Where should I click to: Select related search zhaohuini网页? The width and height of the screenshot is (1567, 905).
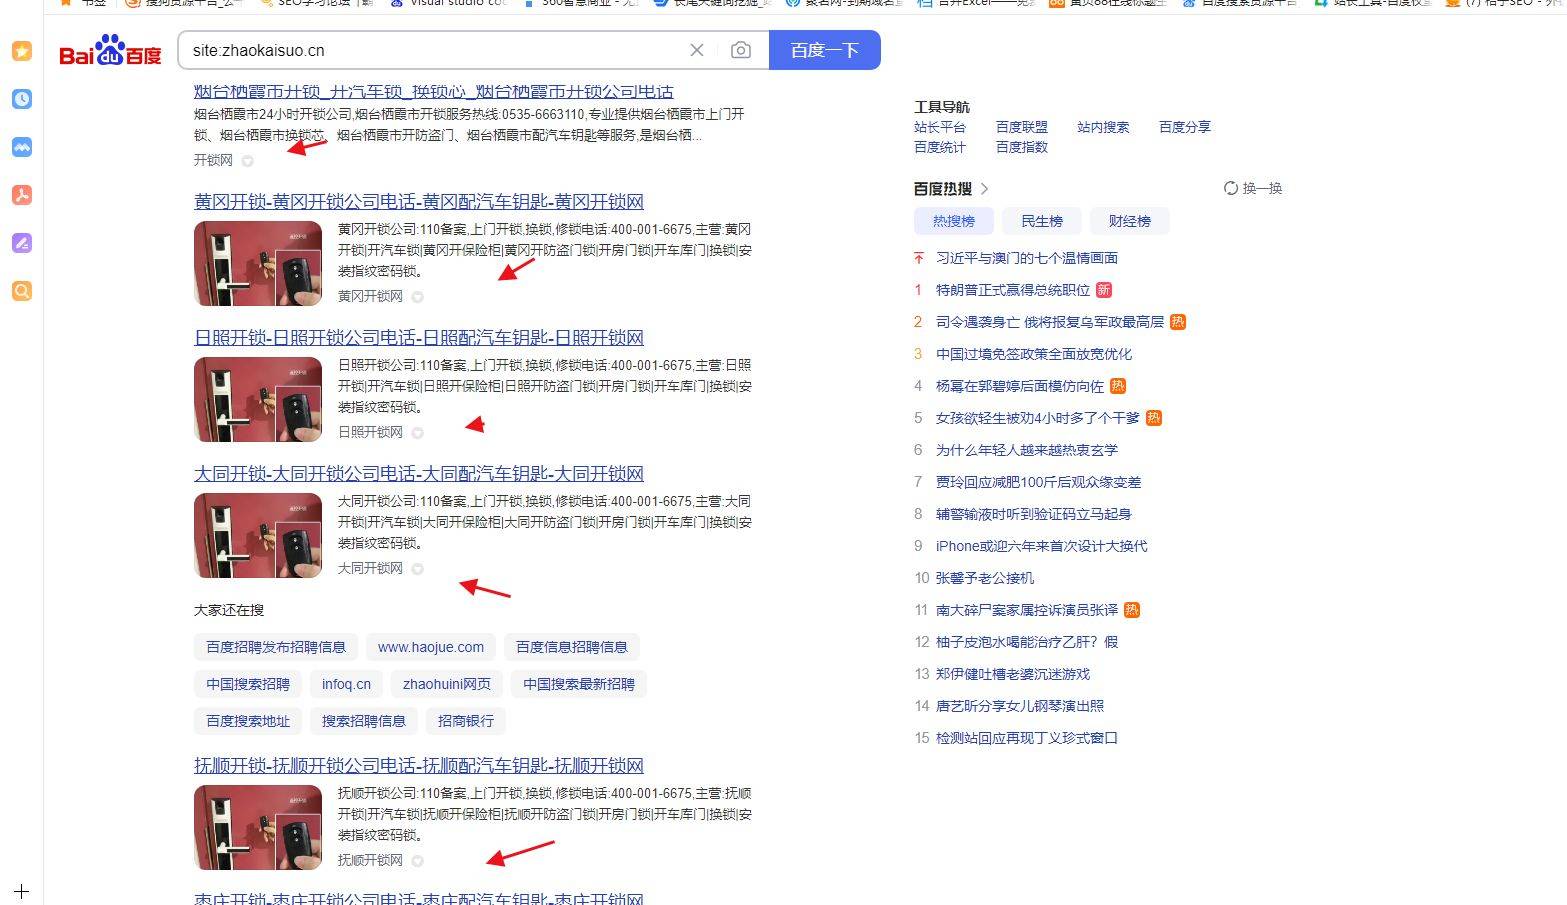coord(447,684)
